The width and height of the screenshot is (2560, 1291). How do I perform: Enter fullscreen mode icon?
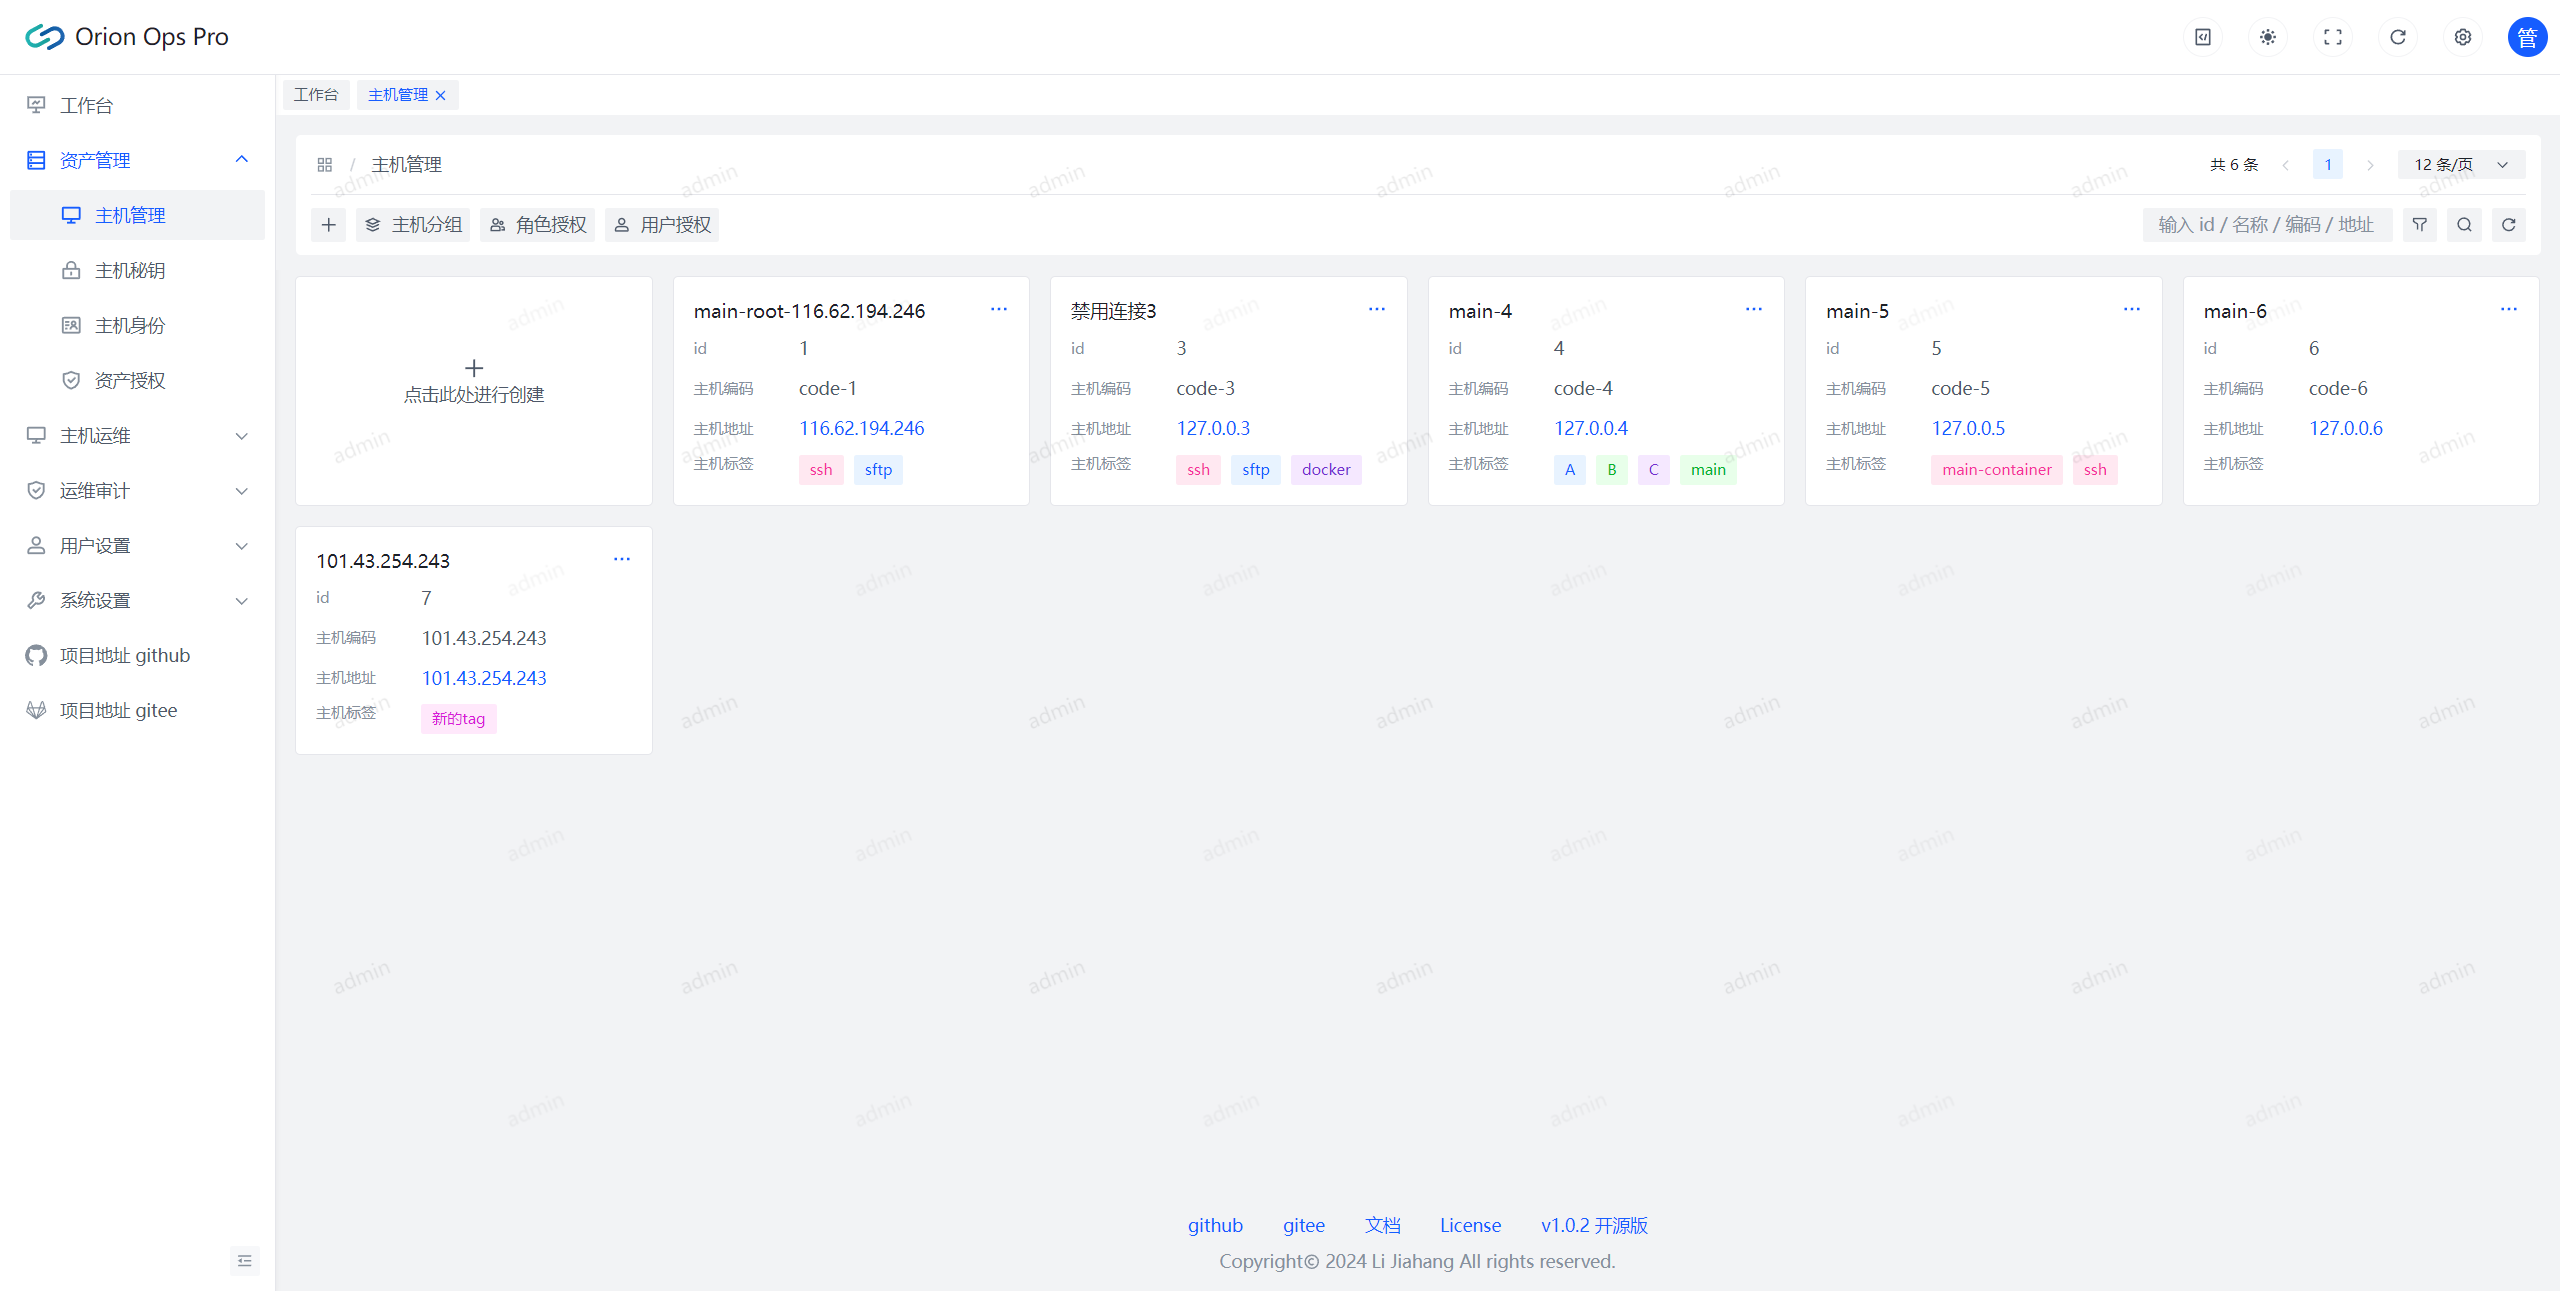coord(2332,37)
